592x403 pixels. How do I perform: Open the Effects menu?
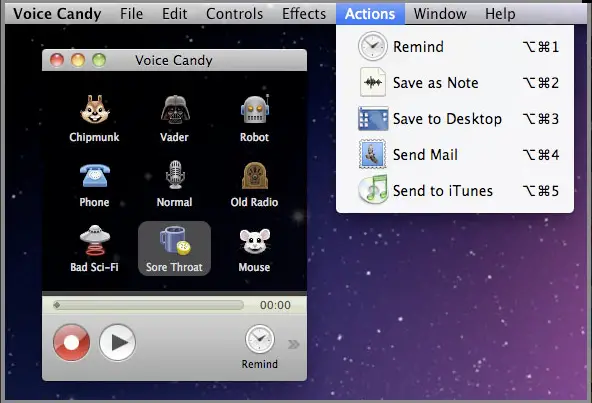[x=304, y=14]
